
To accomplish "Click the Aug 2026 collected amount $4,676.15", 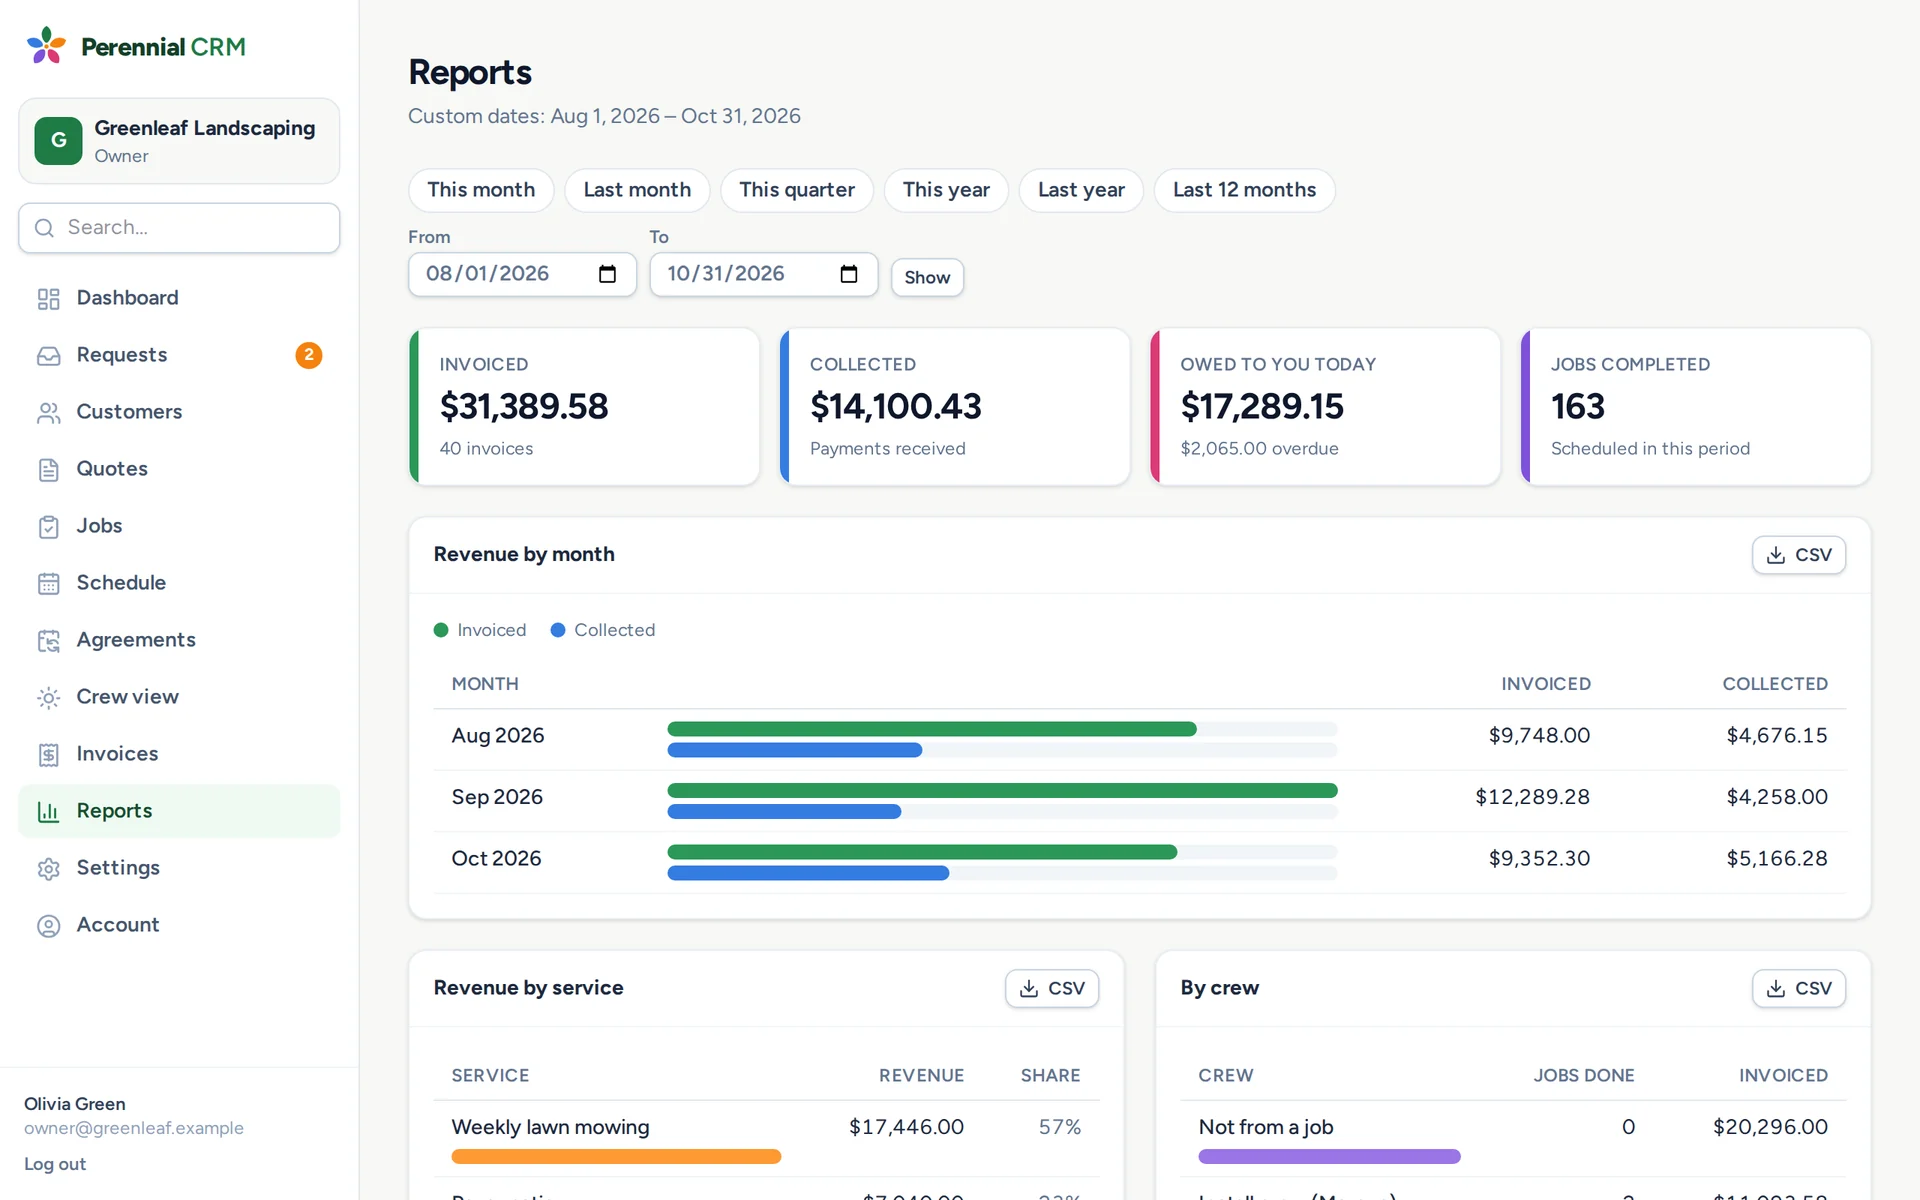I will point(1776,735).
